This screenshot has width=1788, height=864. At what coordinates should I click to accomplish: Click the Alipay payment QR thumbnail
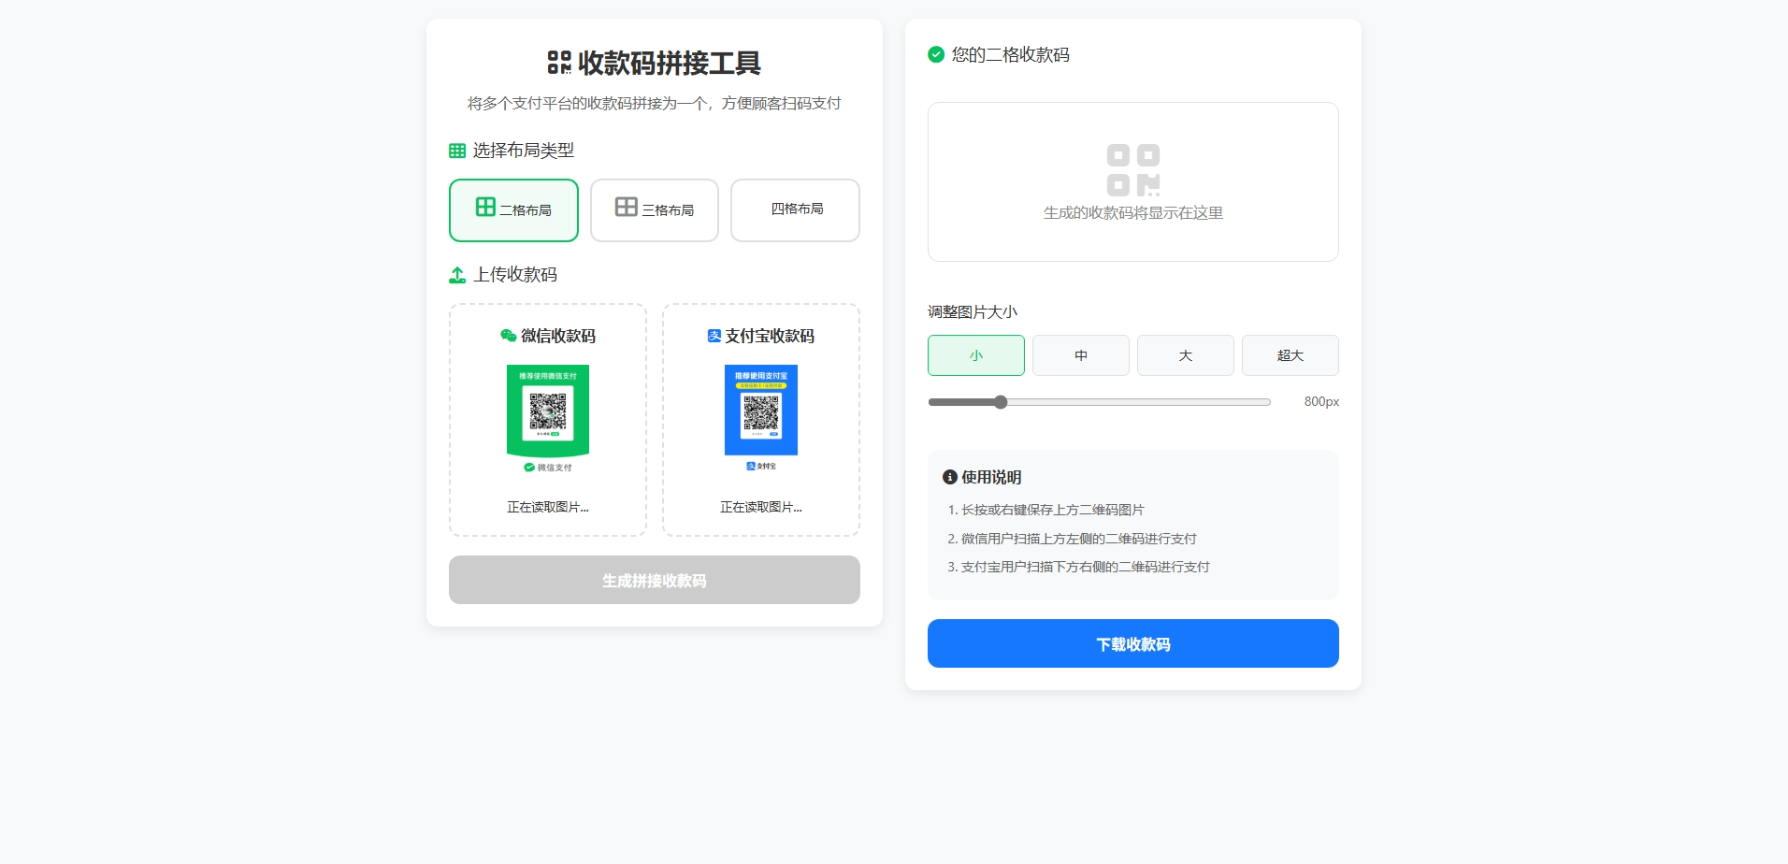point(761,418)
